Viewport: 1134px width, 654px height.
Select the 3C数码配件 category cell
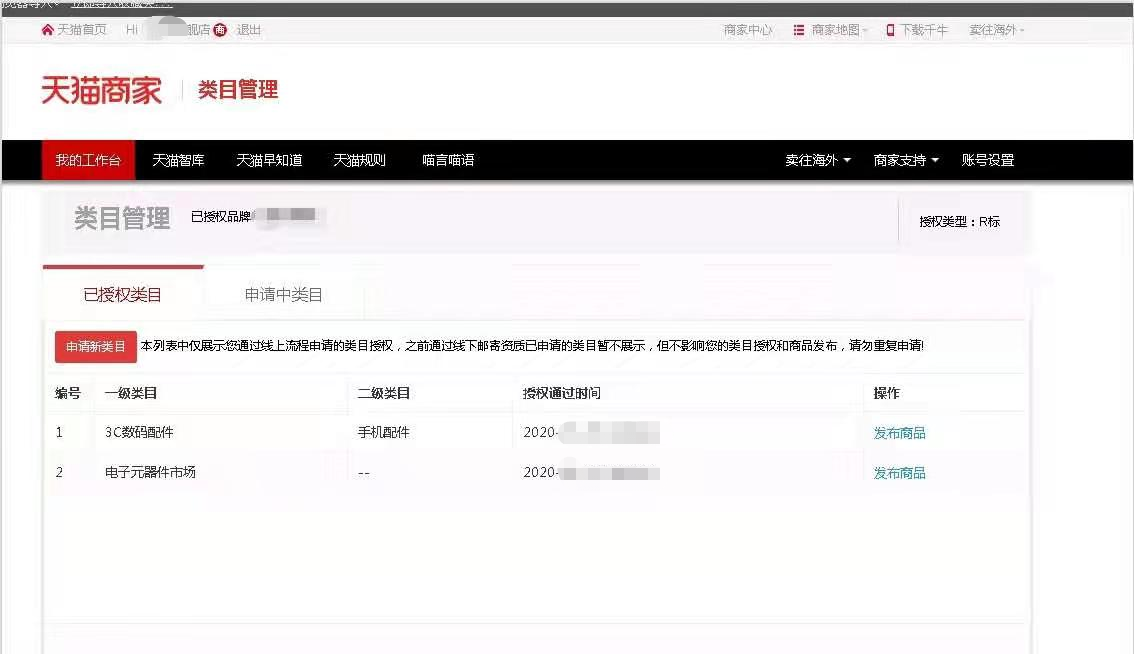click(x=140, y=432)
